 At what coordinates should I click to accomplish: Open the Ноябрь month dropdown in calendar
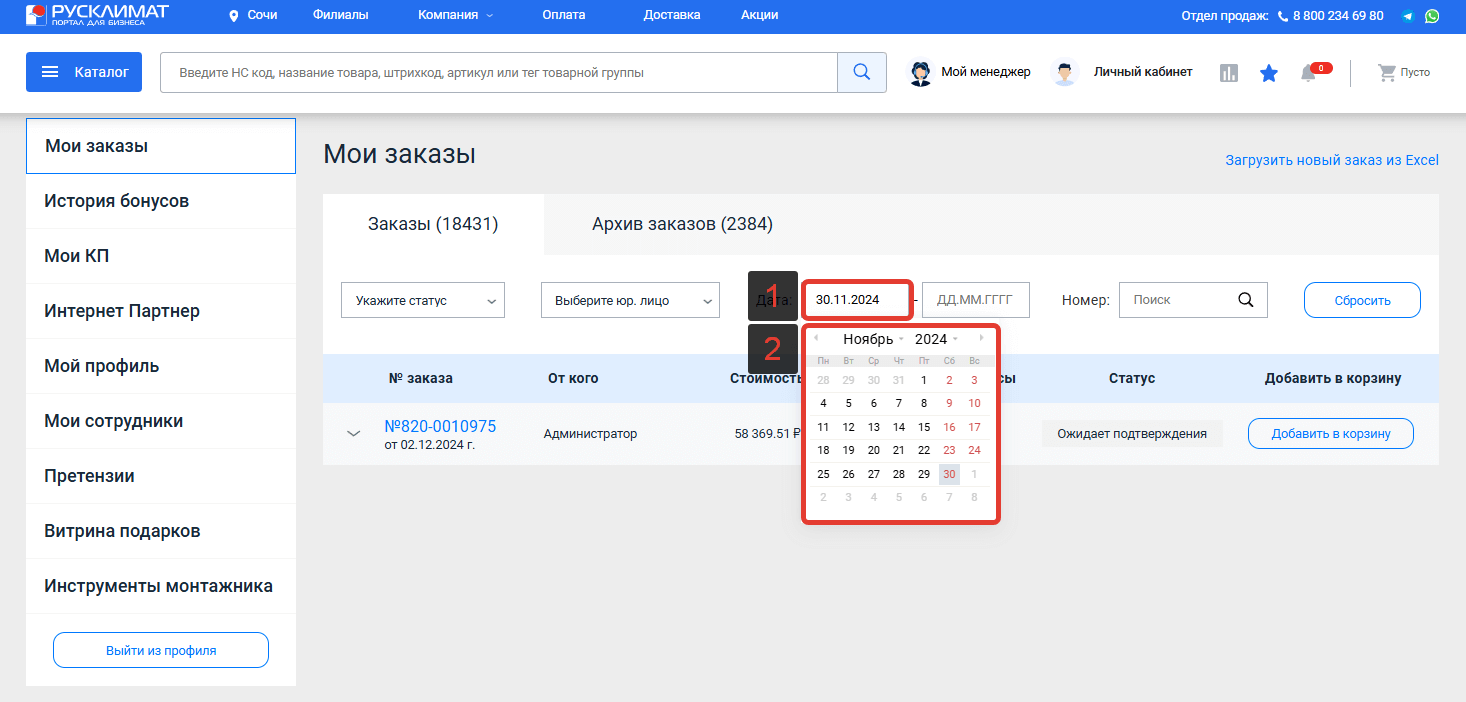tap(873, 339)
